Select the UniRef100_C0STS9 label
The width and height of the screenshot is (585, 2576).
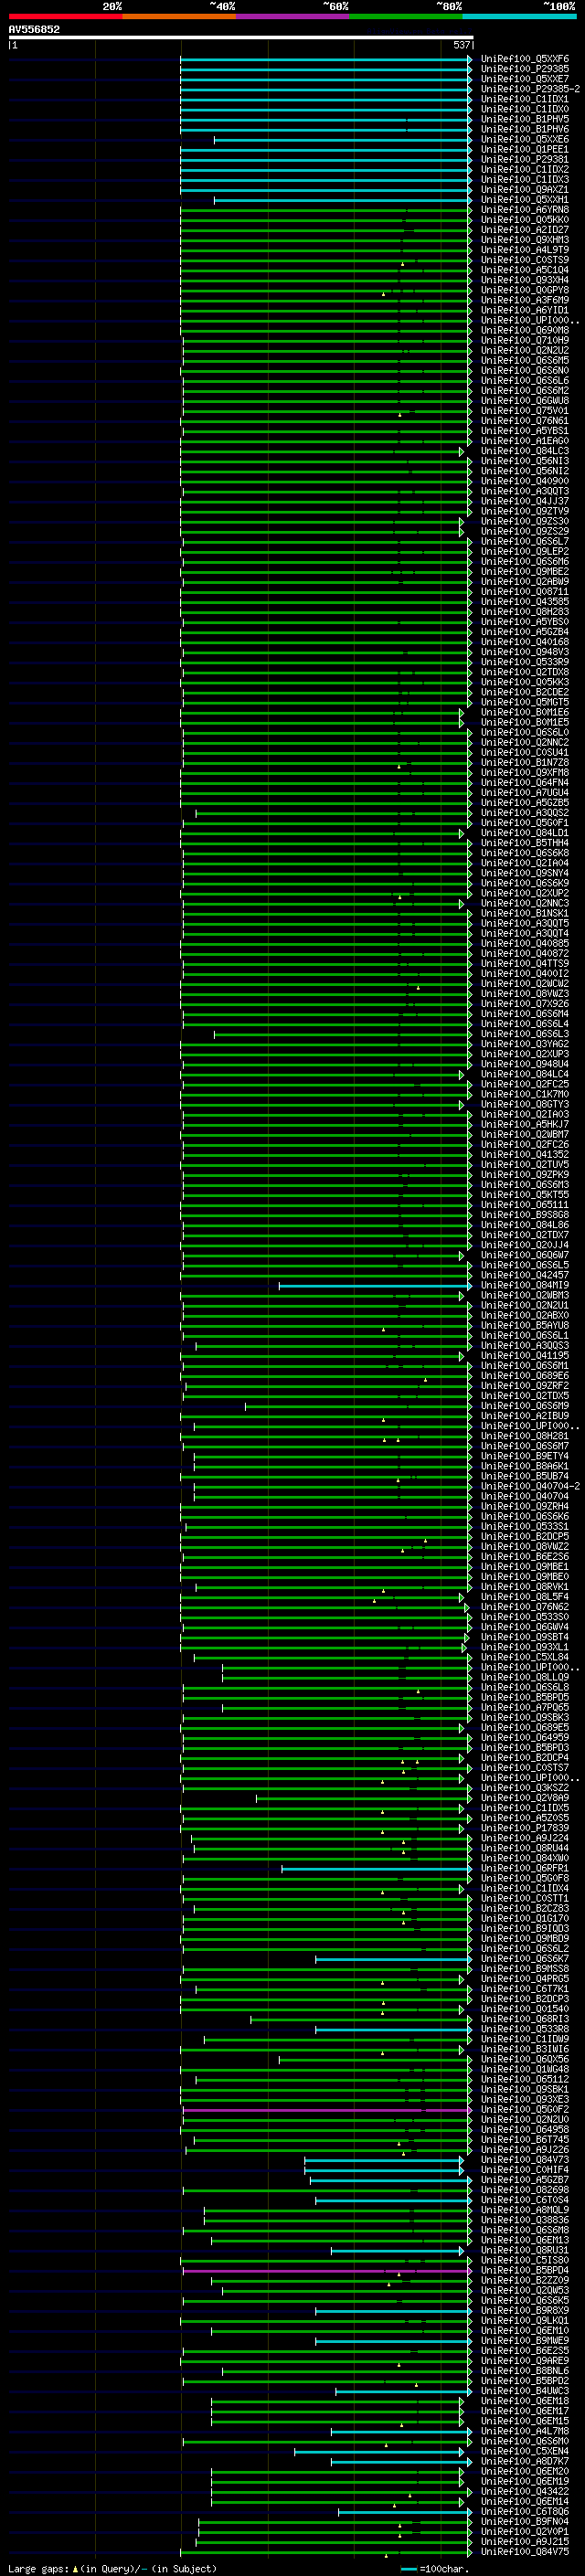point(525,260)
